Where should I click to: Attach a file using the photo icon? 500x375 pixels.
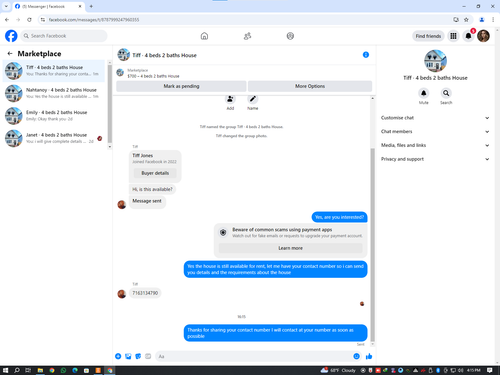pyautogui.click(x=128, y=356)
